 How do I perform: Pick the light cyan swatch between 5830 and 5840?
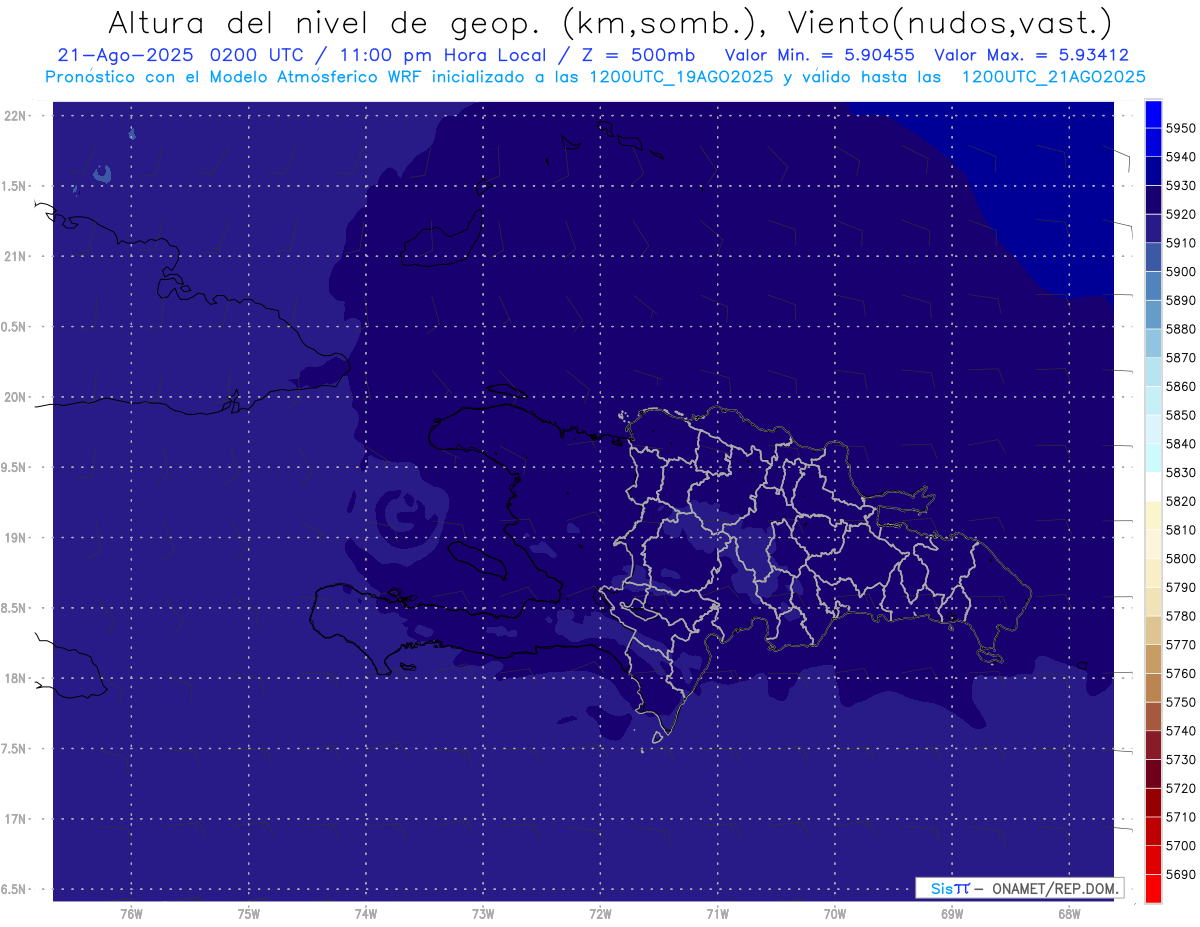[x=1153, y=458]
